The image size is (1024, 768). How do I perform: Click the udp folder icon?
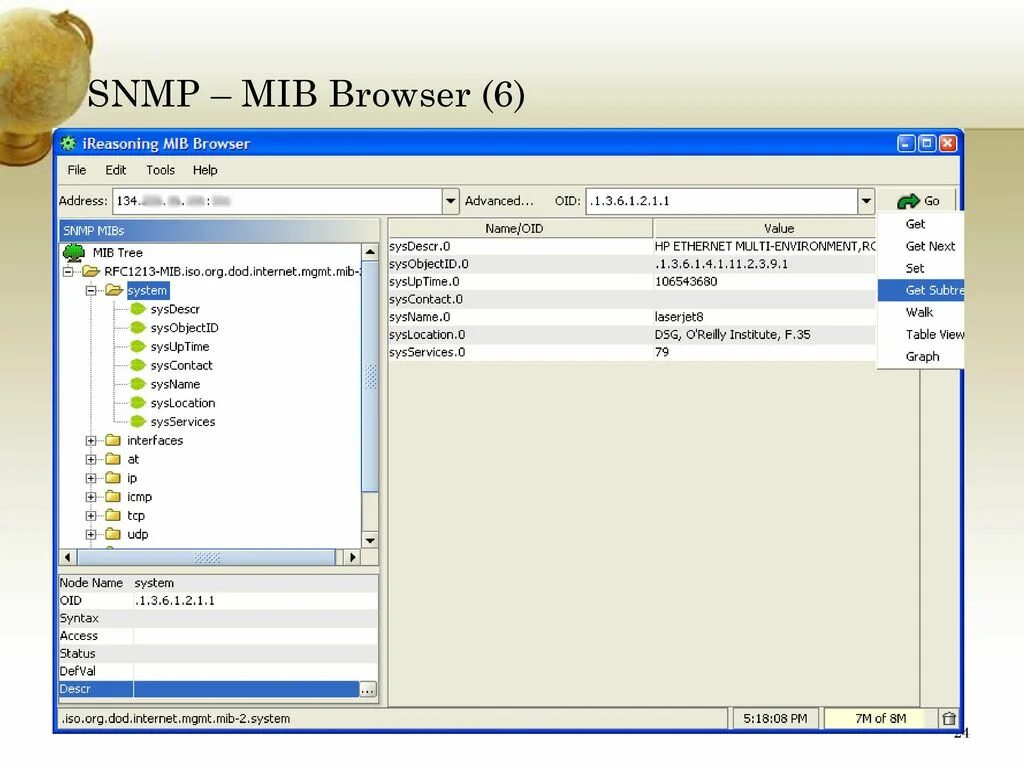[113, 534]
